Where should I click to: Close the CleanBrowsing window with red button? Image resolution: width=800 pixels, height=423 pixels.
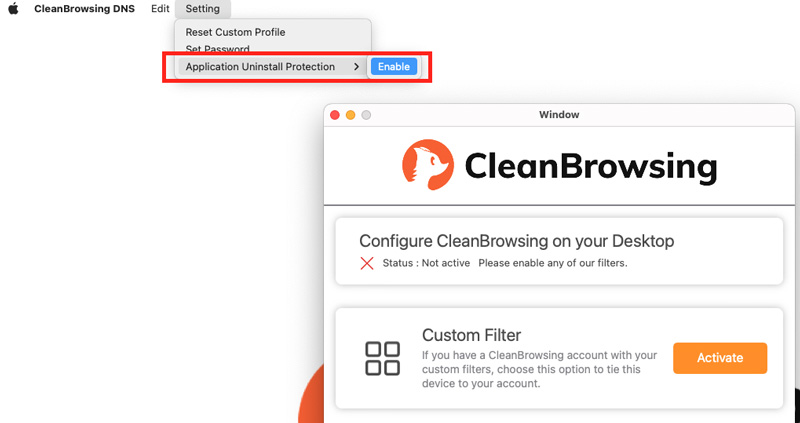click(x=335, y=115)
